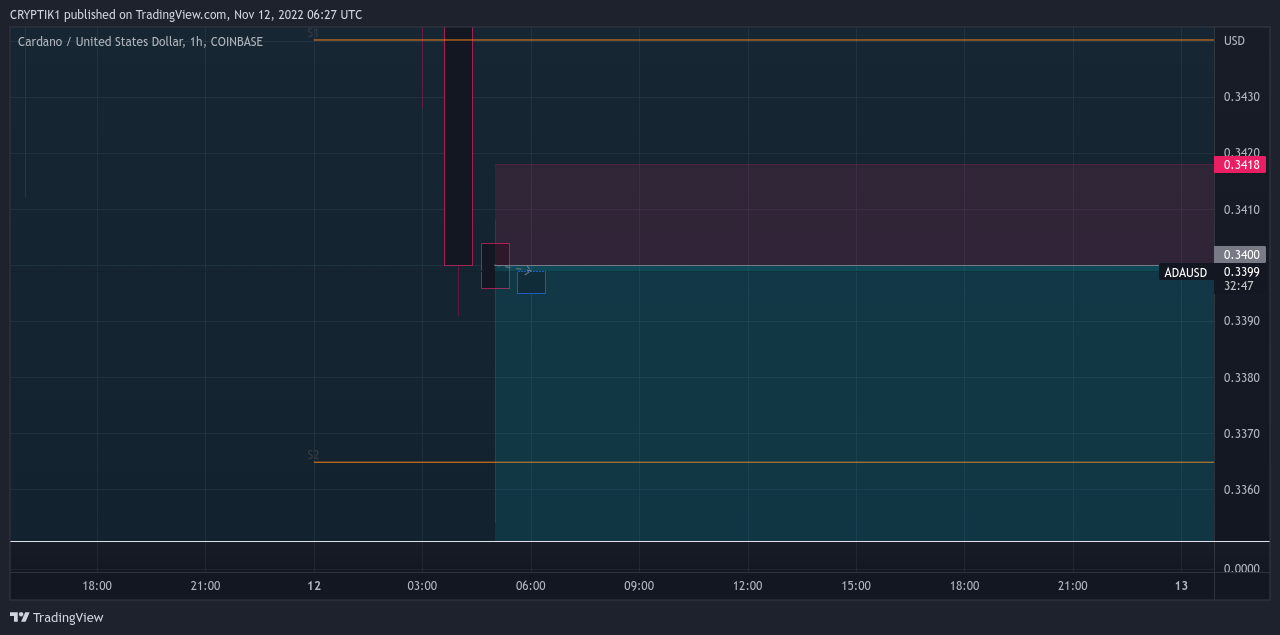The height and width of the screenshot is (635, 1280).
Task: Click the 12 date label on time axis
Action: [x=314, y=586]
